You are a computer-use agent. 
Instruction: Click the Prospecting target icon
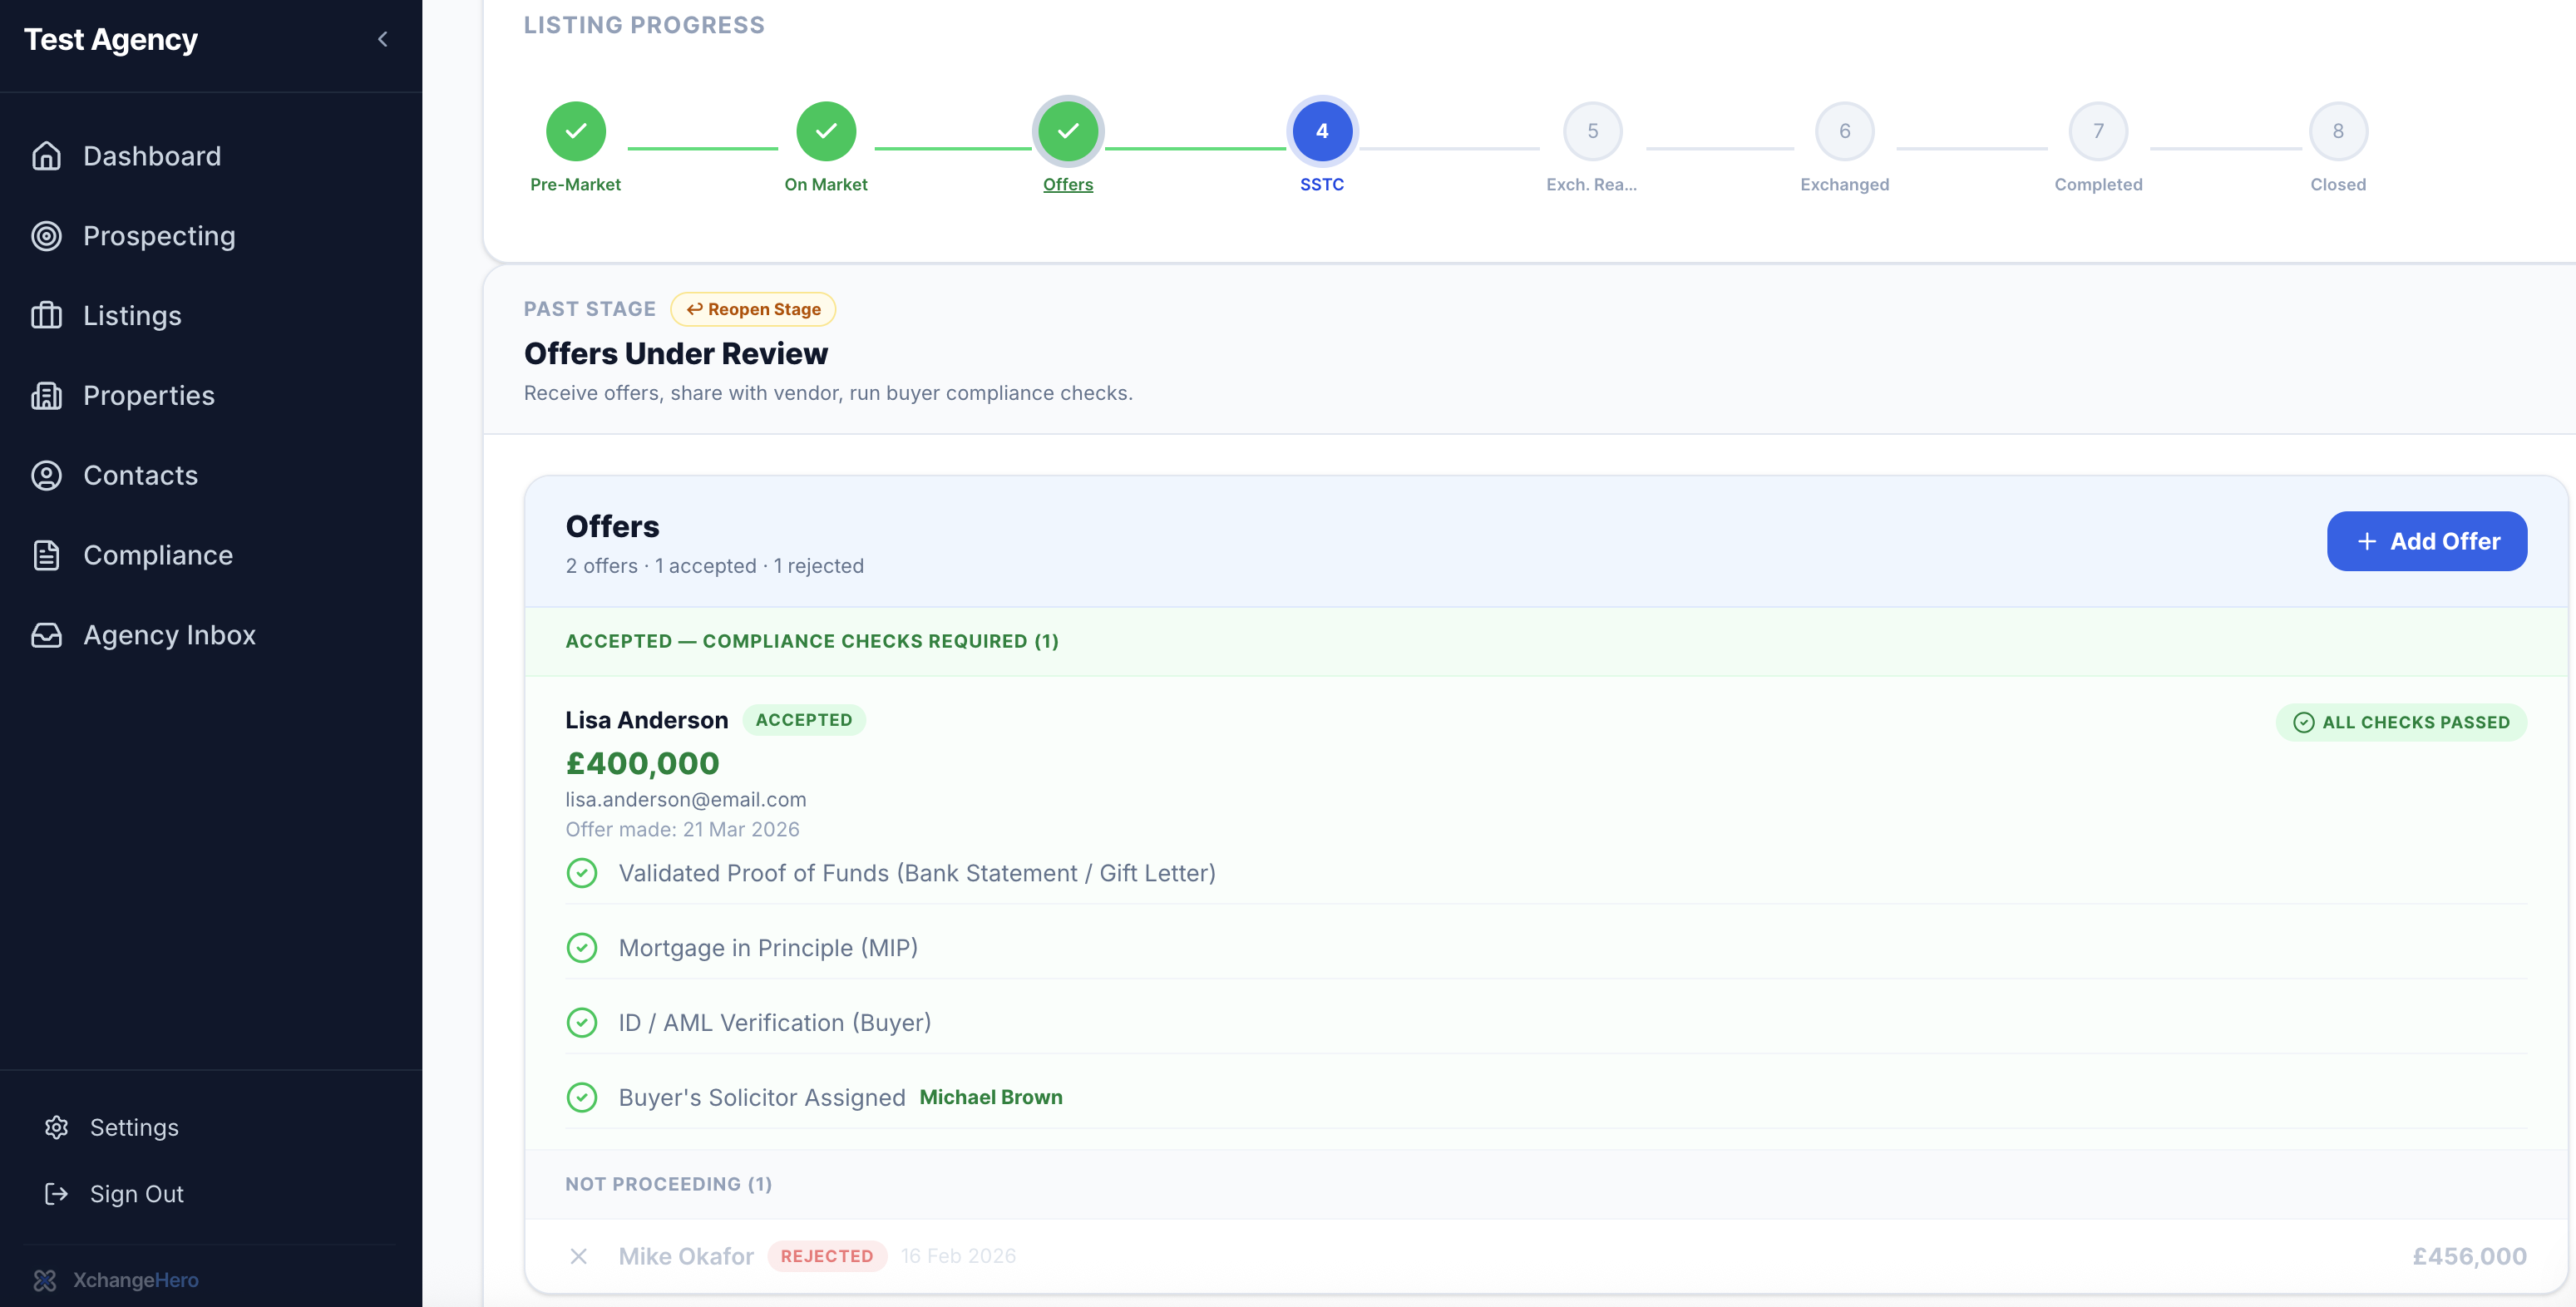(46, 236)
